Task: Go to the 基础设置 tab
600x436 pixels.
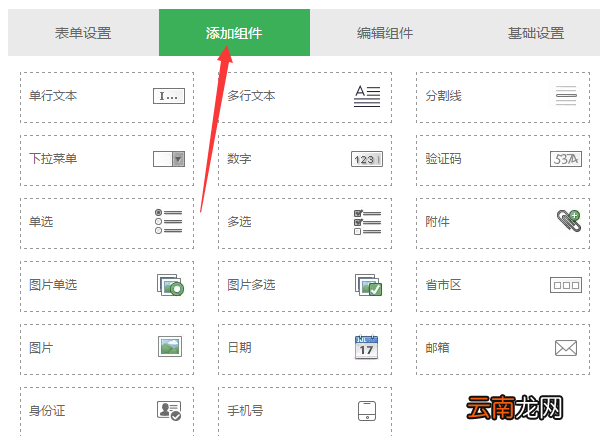Action: 536,33
